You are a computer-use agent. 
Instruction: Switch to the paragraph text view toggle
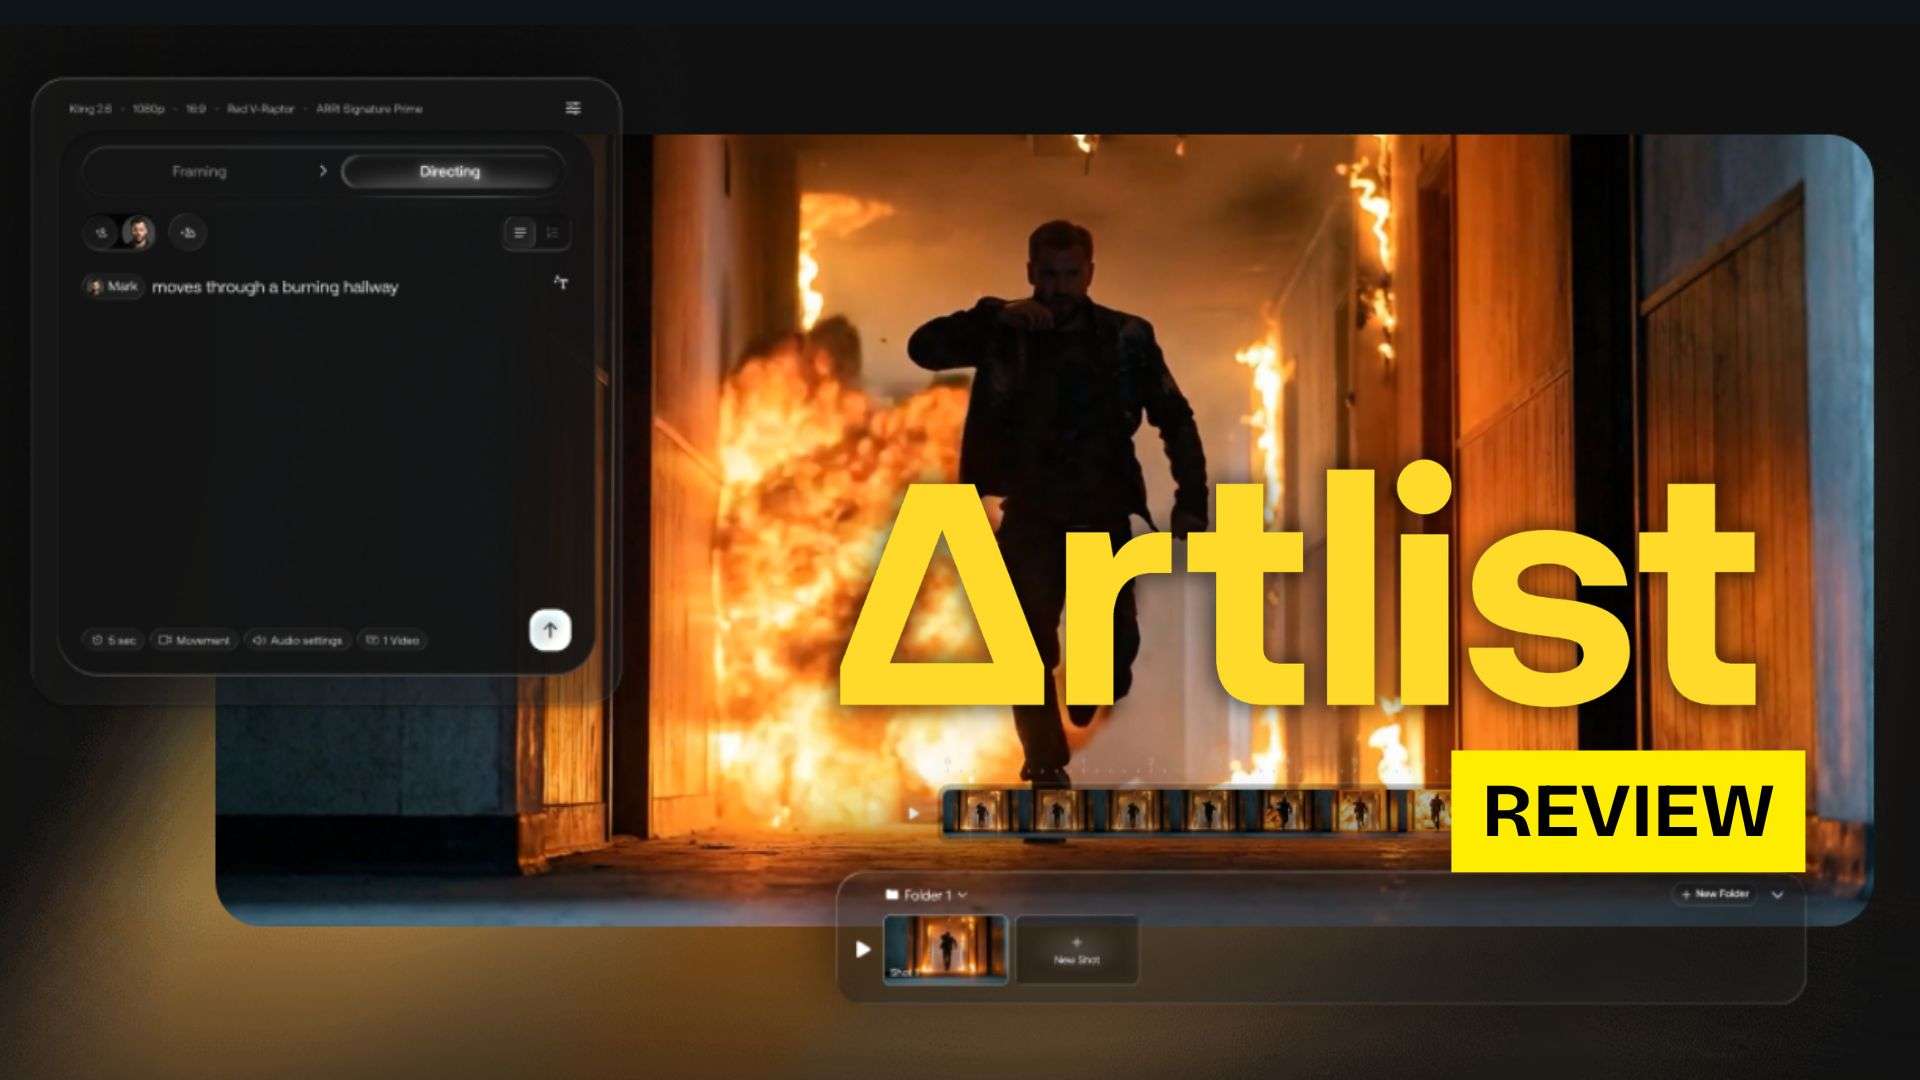520,233
